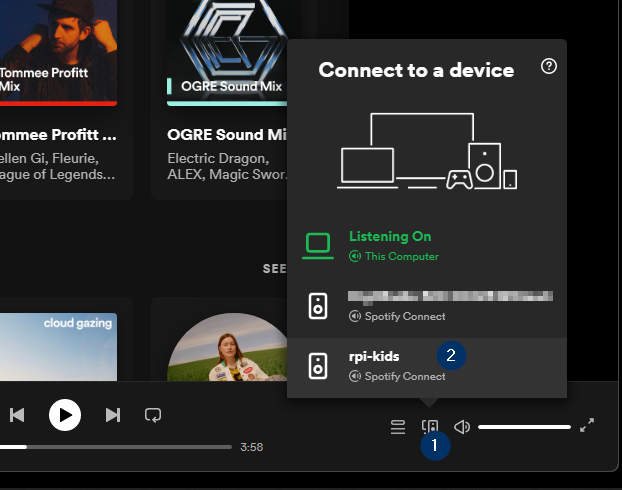
Task: Open the play queue icon
Action: (x=398, y=427)
